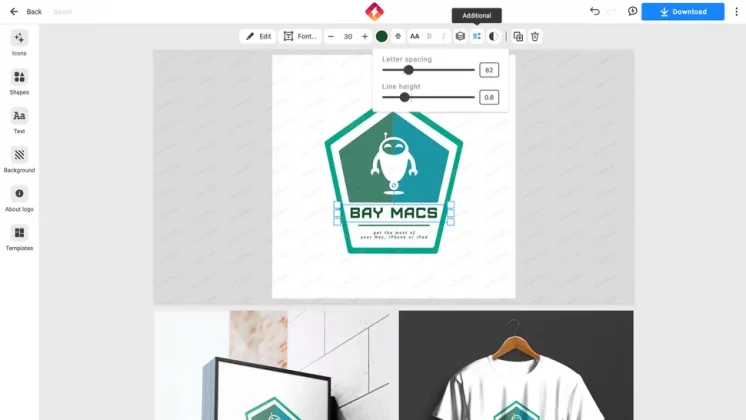Go Back to the previous page

pos(26,12)
